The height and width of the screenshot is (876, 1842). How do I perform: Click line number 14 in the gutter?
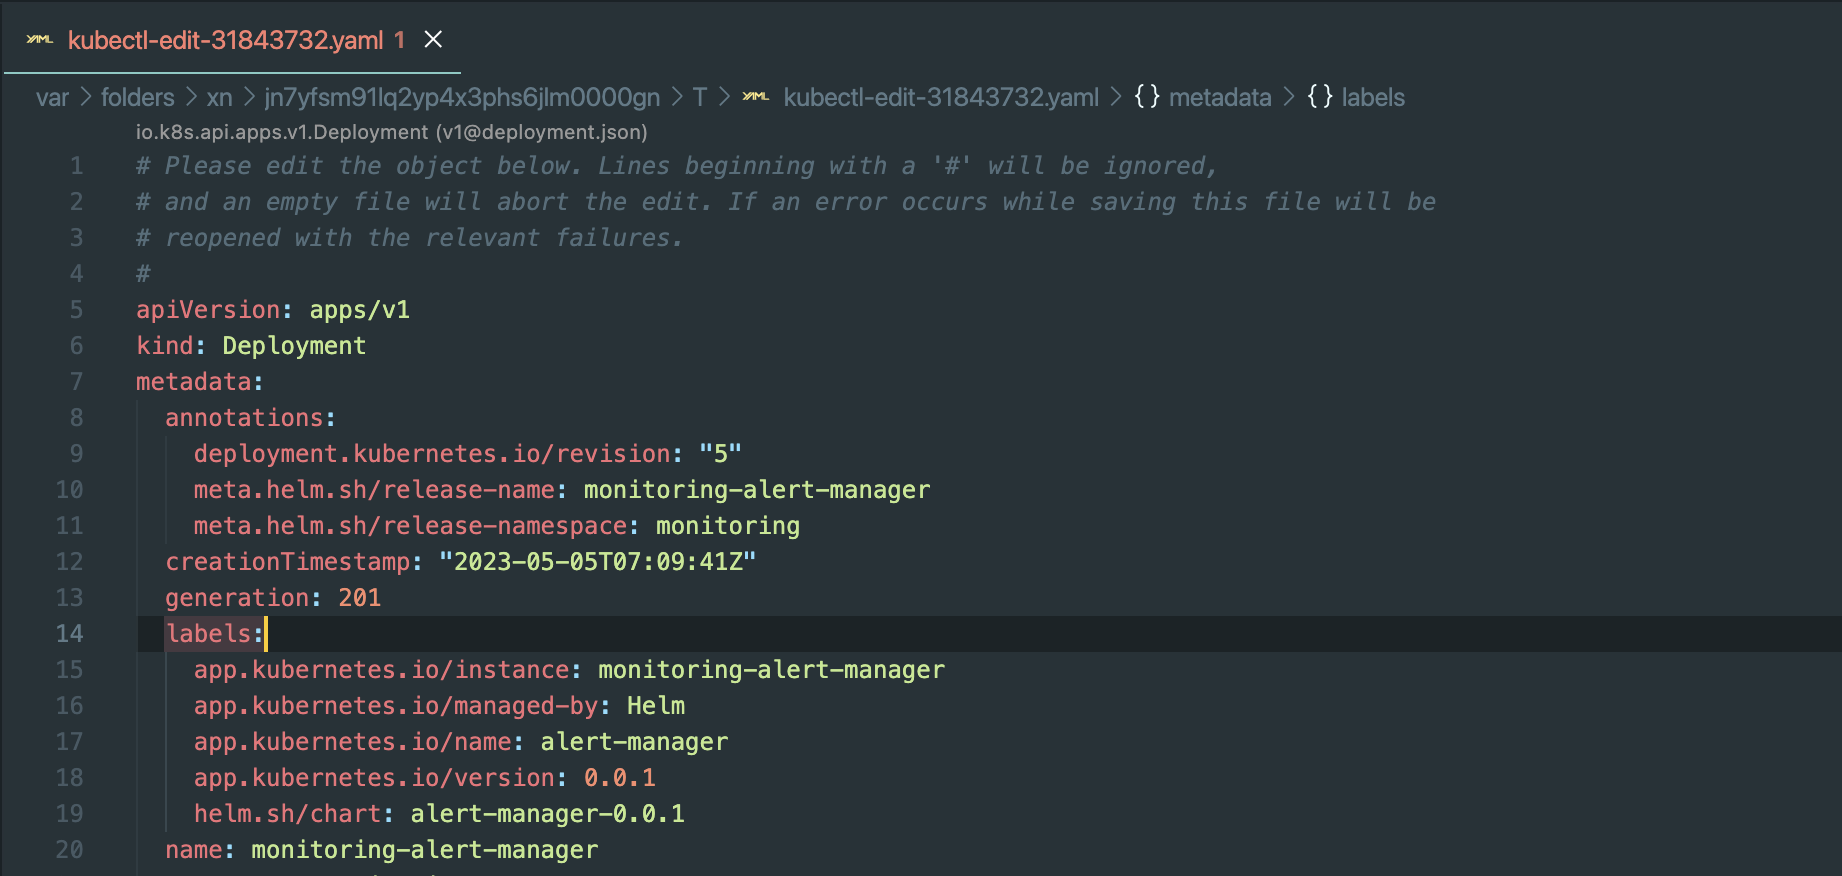pyautogui.click(x=69, y=634)
